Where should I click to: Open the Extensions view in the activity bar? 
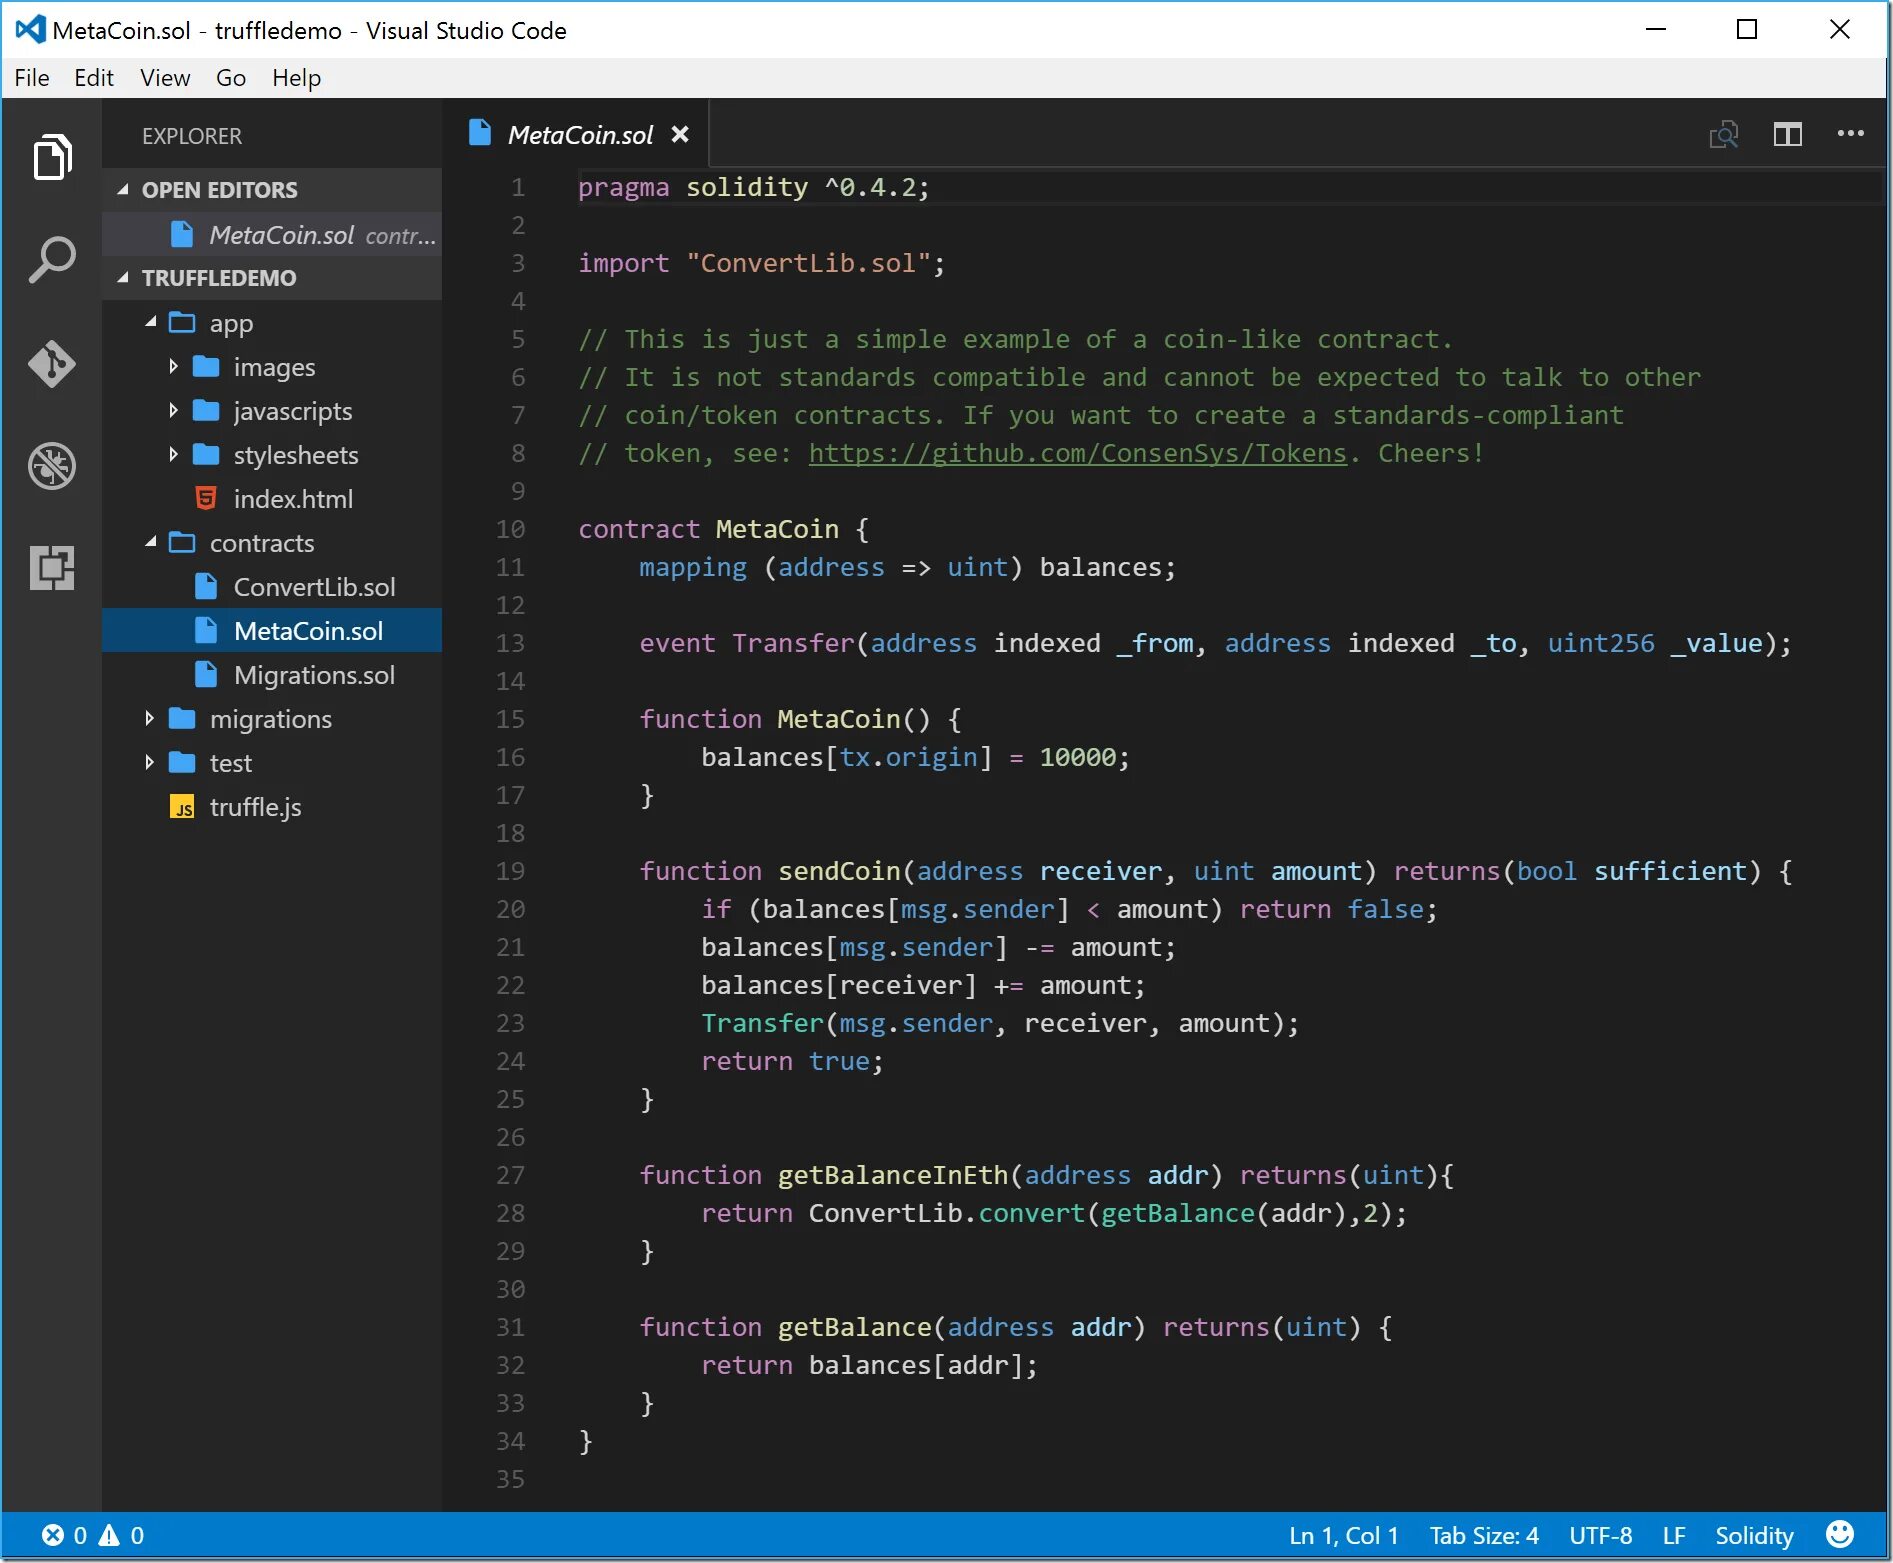click(x=52, y=568)
